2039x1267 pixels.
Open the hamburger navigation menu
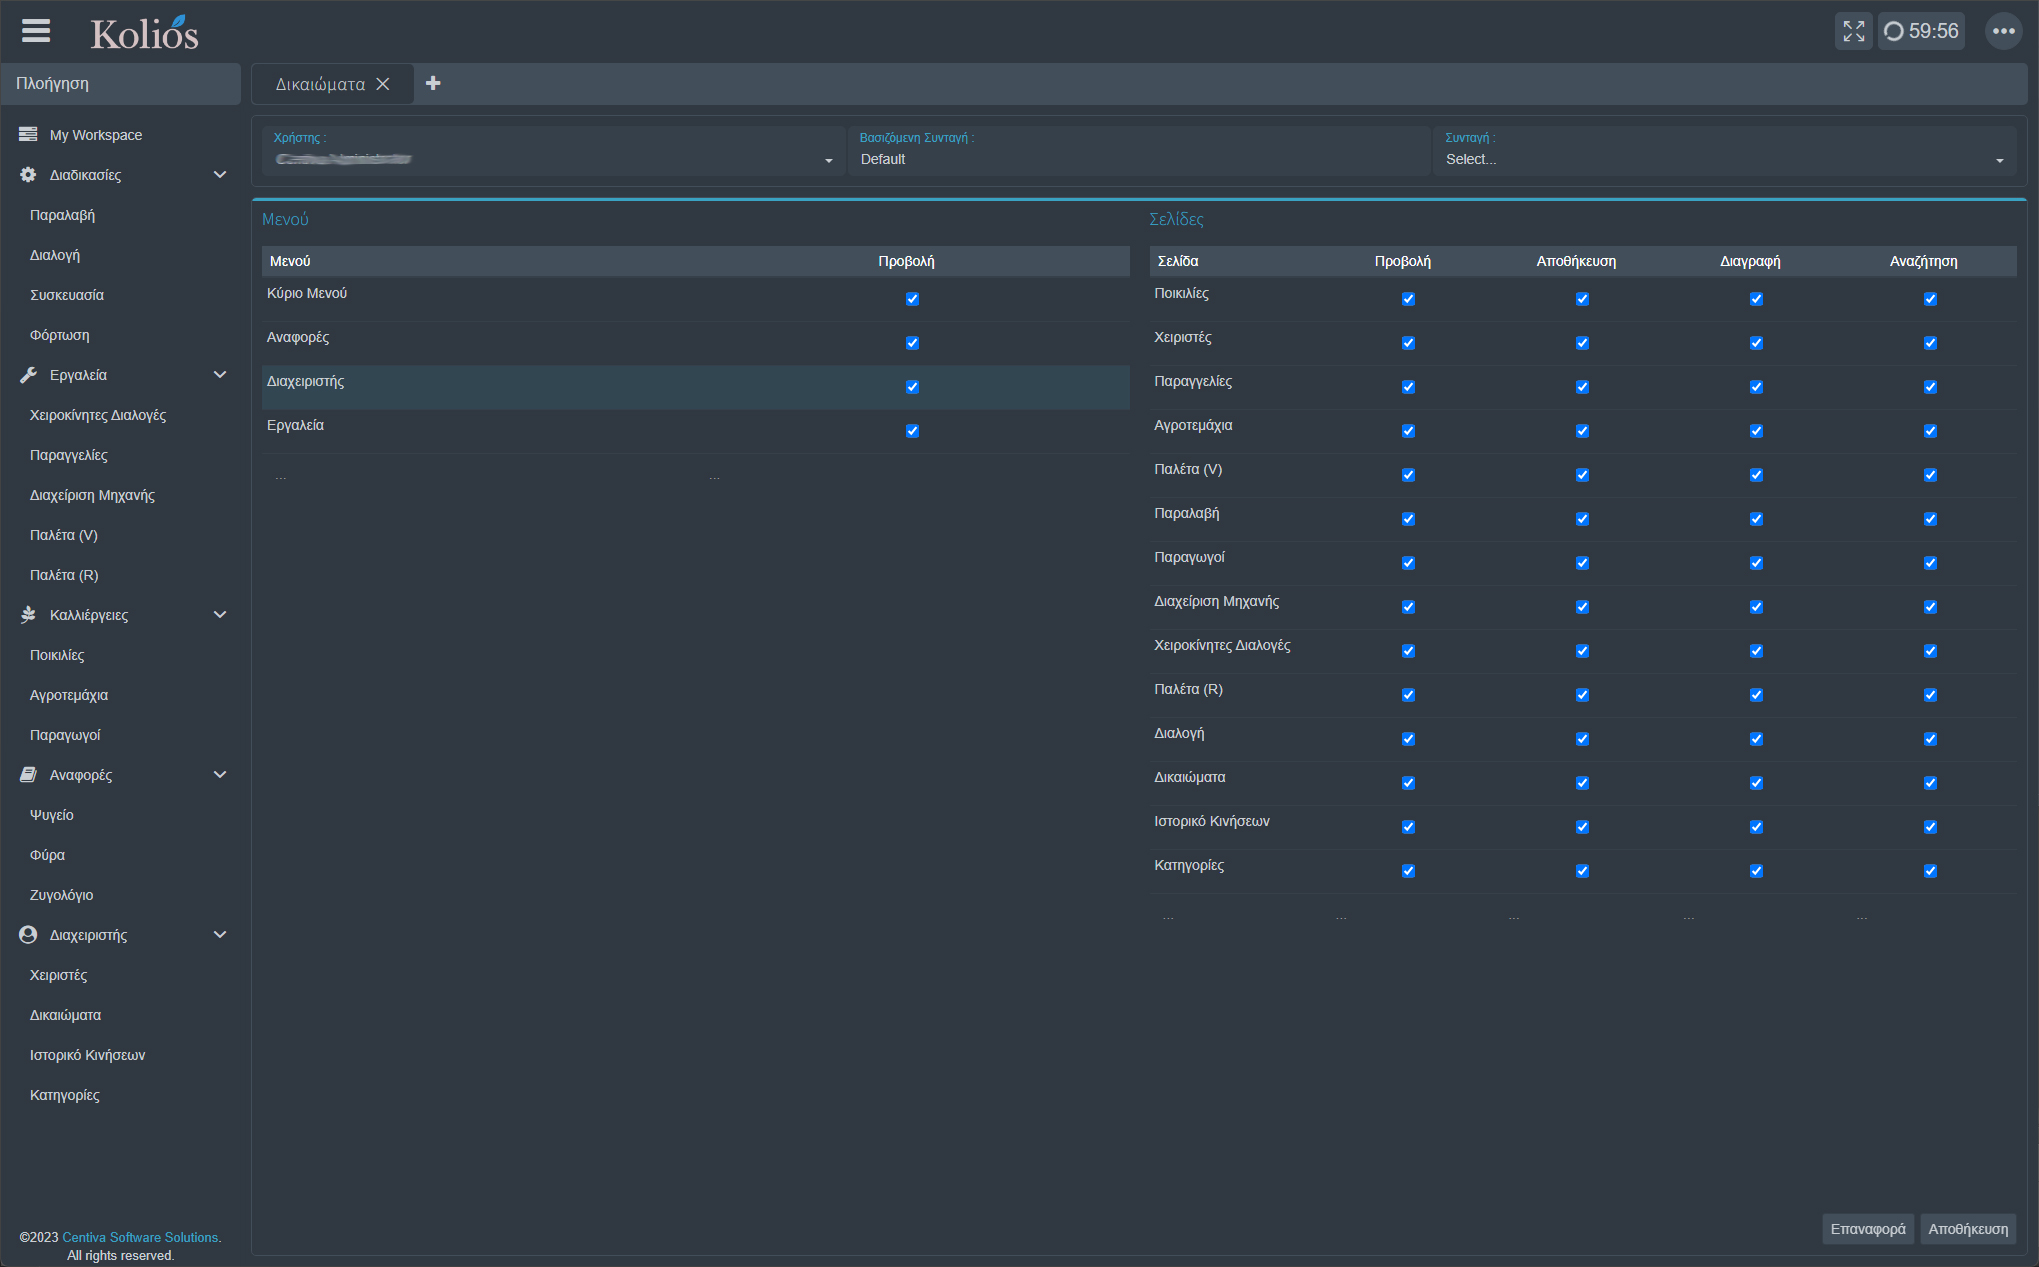(x=36, y=31)
